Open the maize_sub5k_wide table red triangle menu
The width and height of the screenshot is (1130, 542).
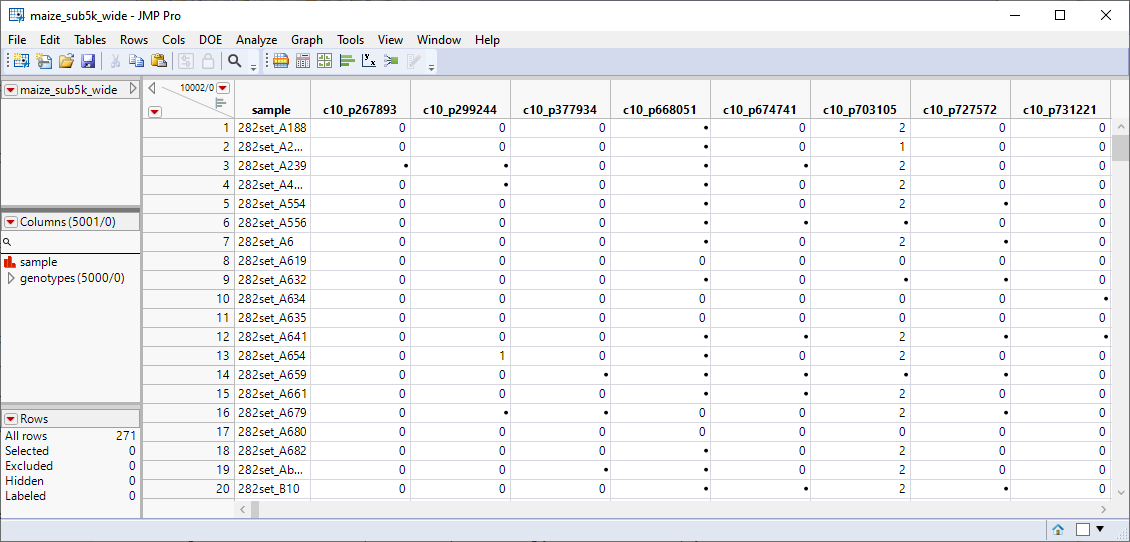(11, 90)
